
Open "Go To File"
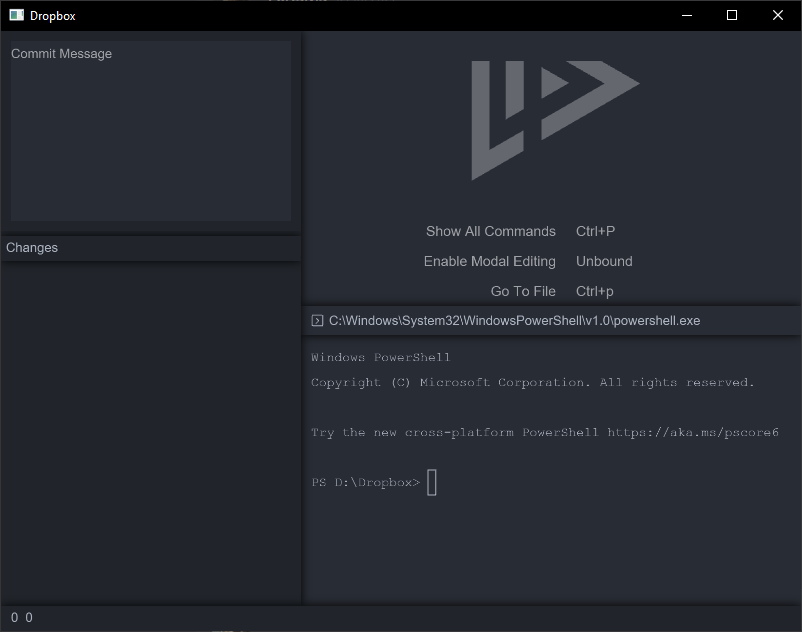[x=523, y=291]
